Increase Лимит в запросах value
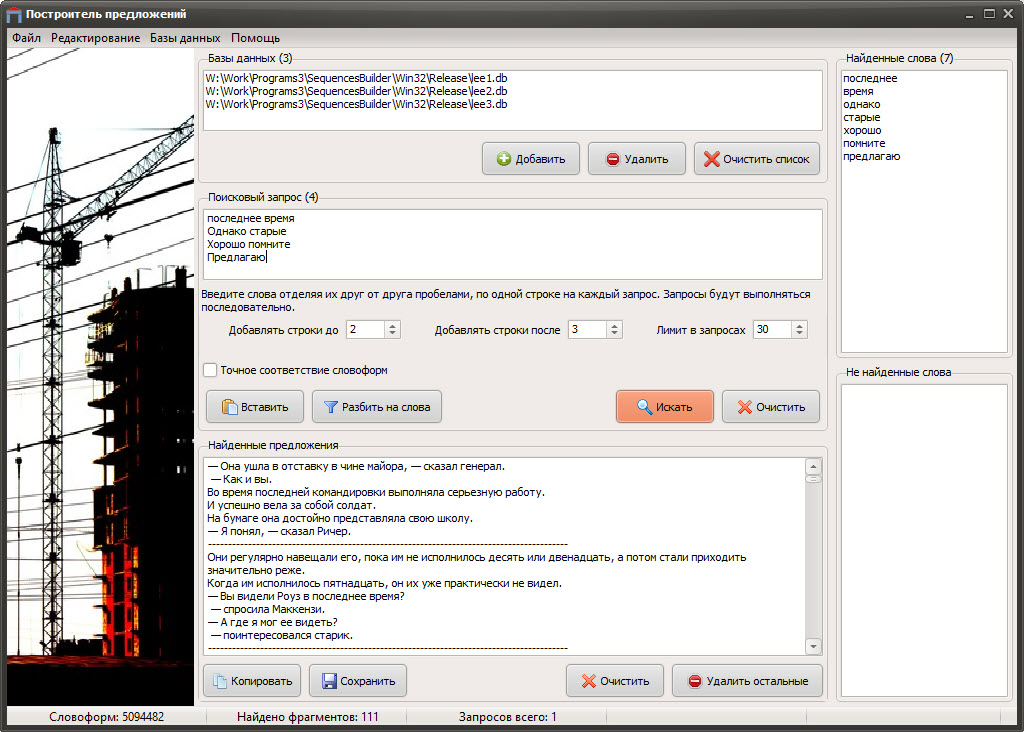Screen dimensions: 1024x732 coord(799,326)
